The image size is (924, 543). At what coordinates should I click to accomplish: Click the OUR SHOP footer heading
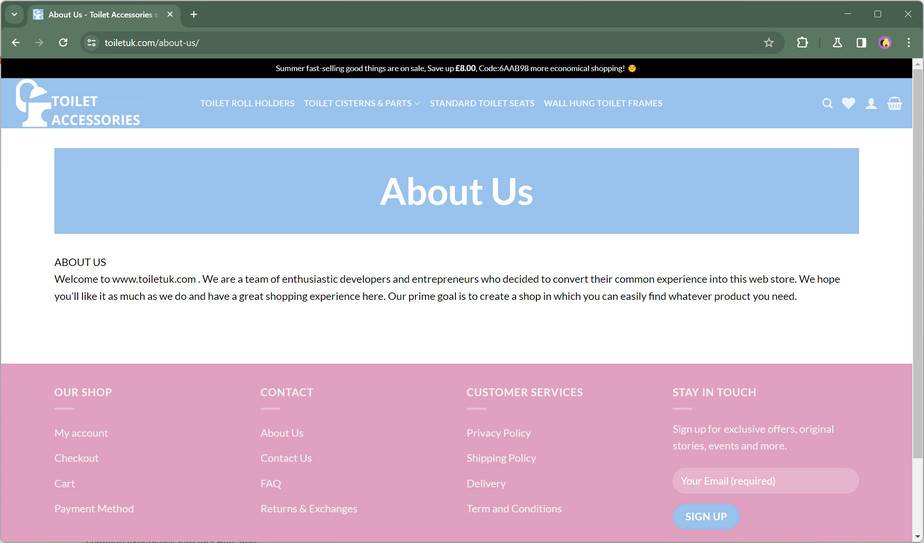83,392
